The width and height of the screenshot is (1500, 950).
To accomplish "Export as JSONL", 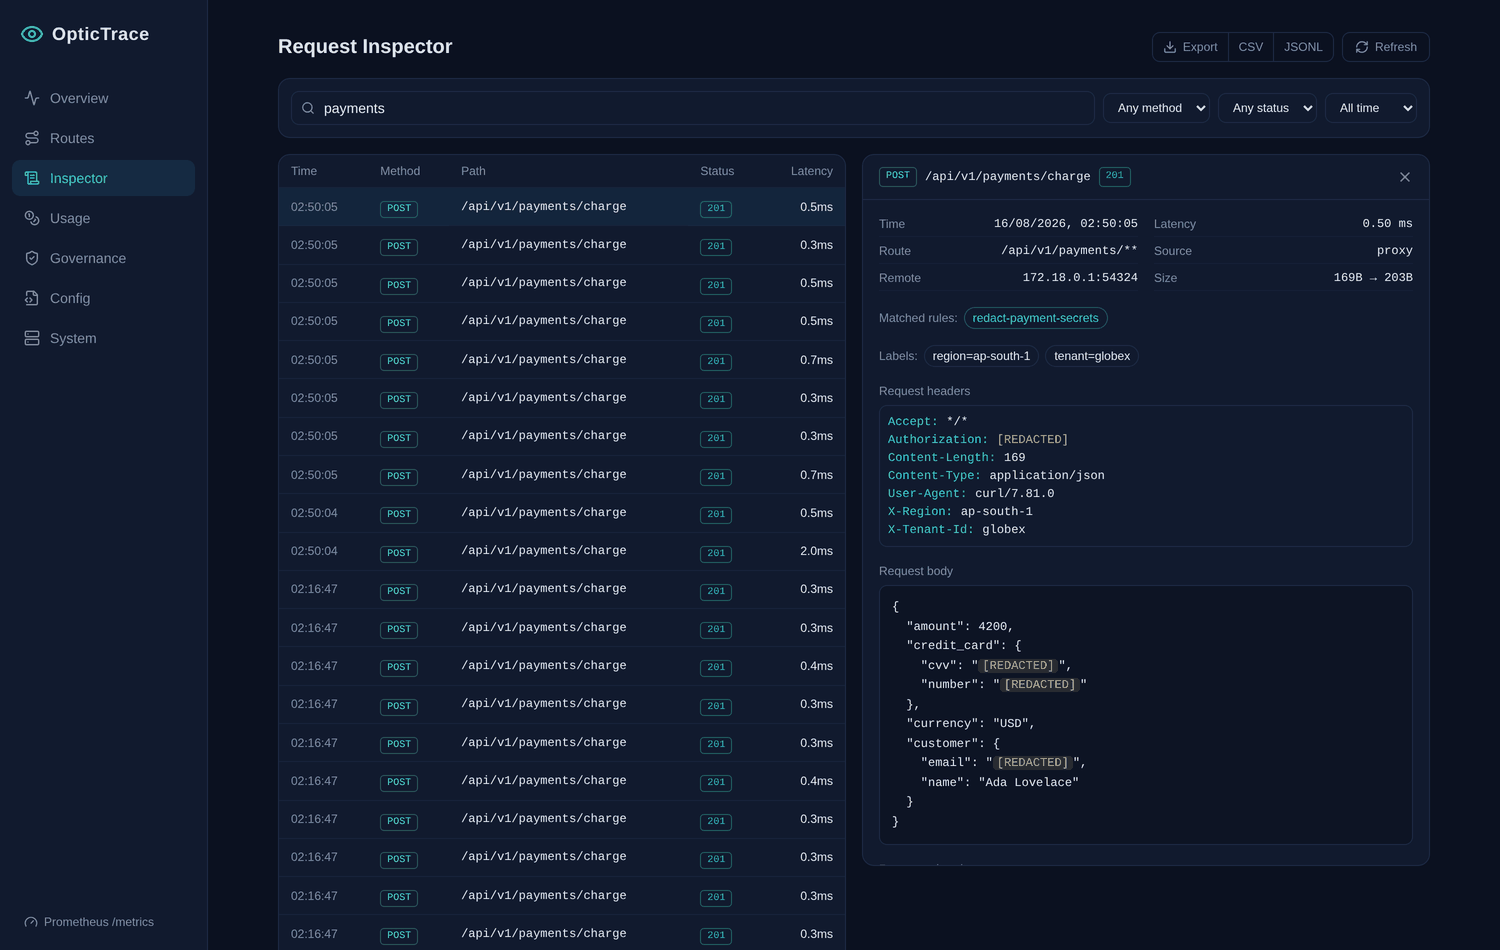I will click(x=1303, y=47).
